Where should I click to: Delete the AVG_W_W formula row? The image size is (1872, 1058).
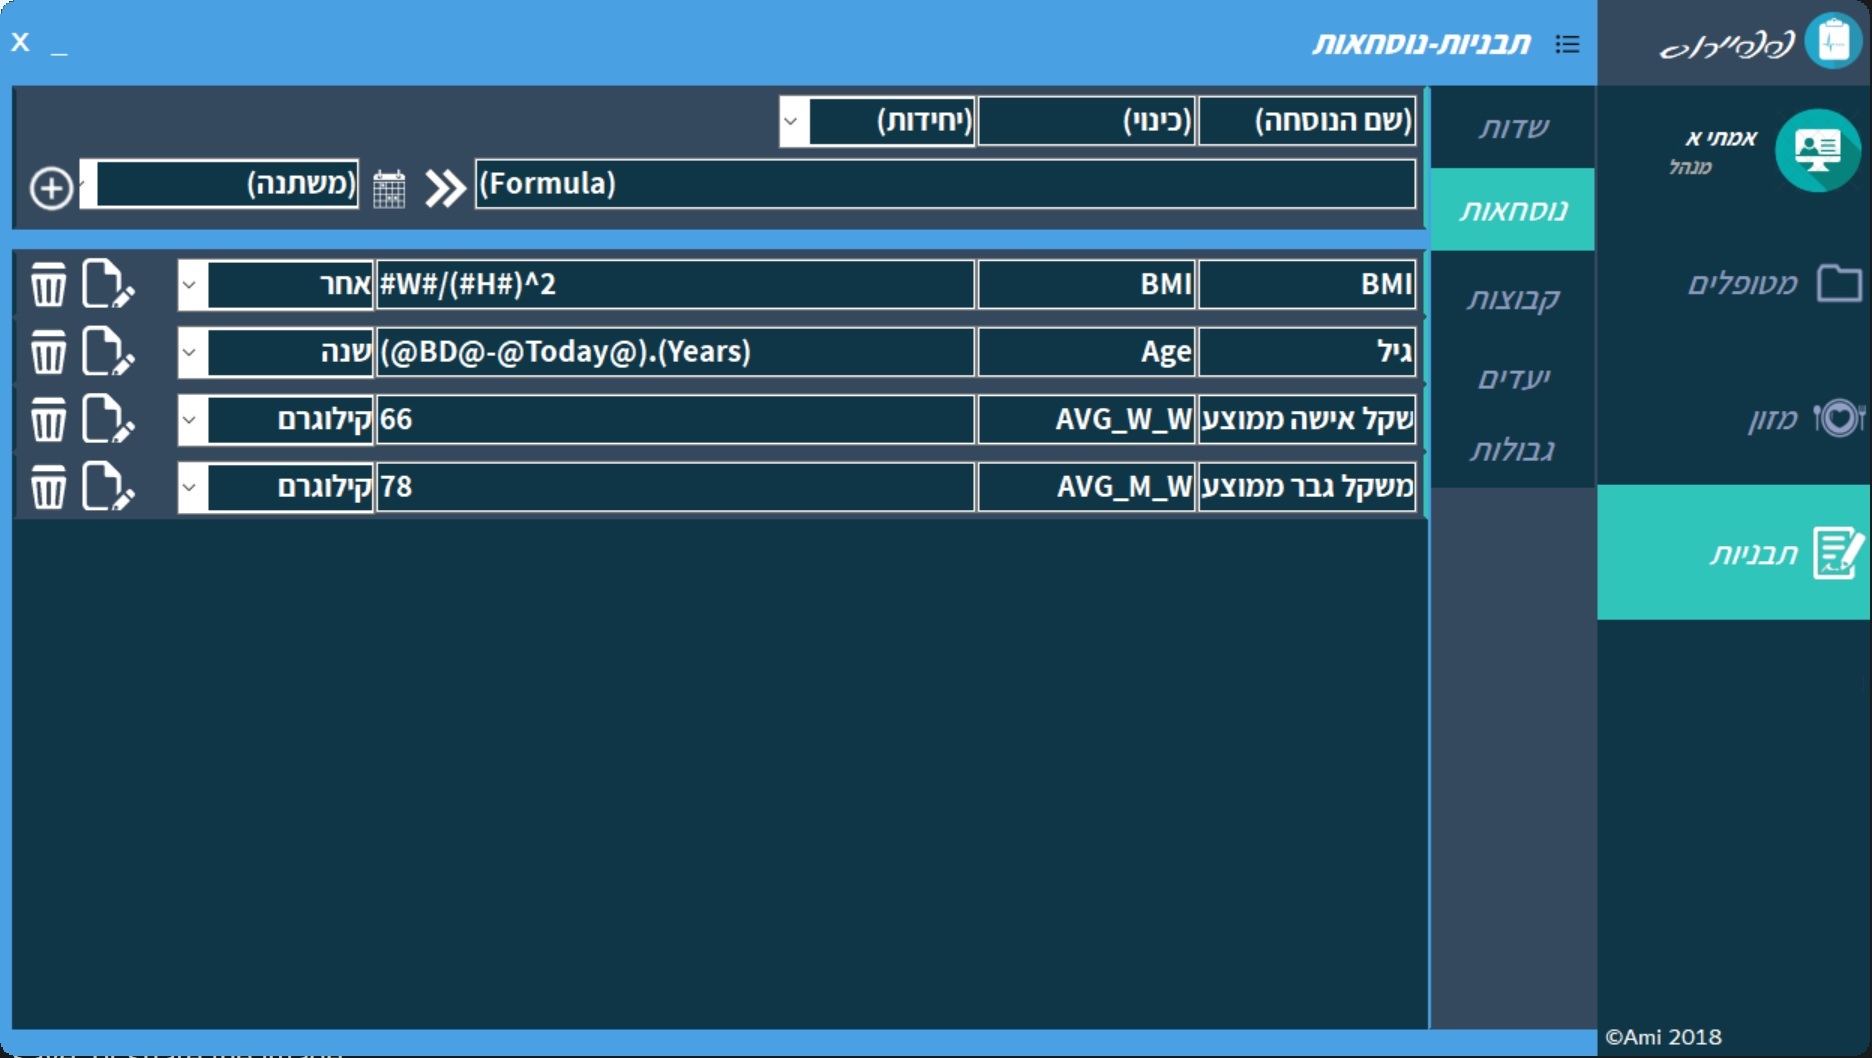pos(48,419)
